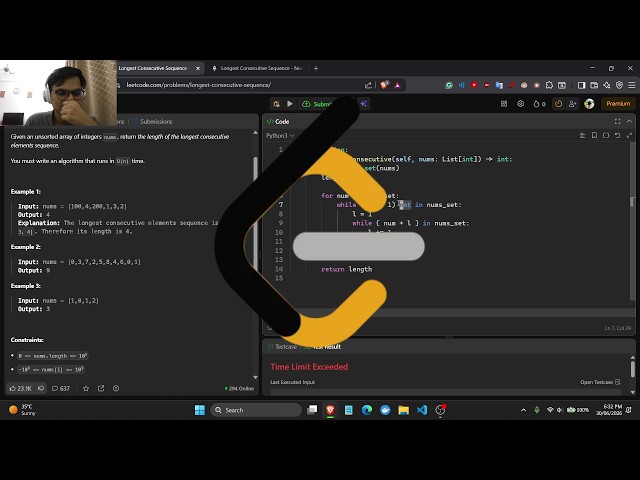Start the orange timer icon
Screen dimensions: 640x480
(x=558, y=104)
